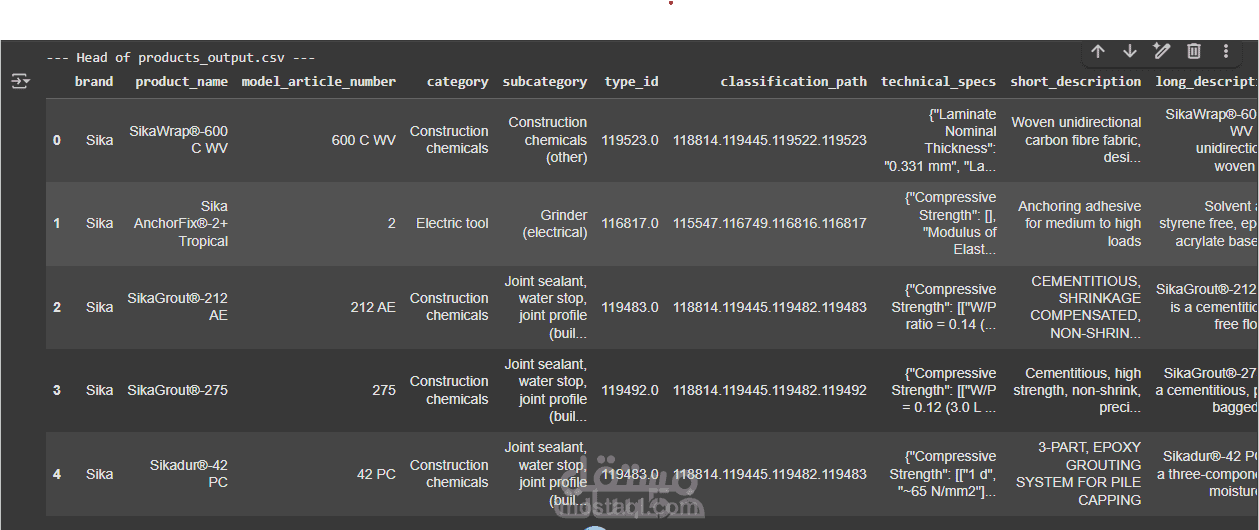Click Woven unidirectional carbon fibre fabric description
Viewport: 1259px width, 530px height.
pyautogui.click(x=1076, y=140)
